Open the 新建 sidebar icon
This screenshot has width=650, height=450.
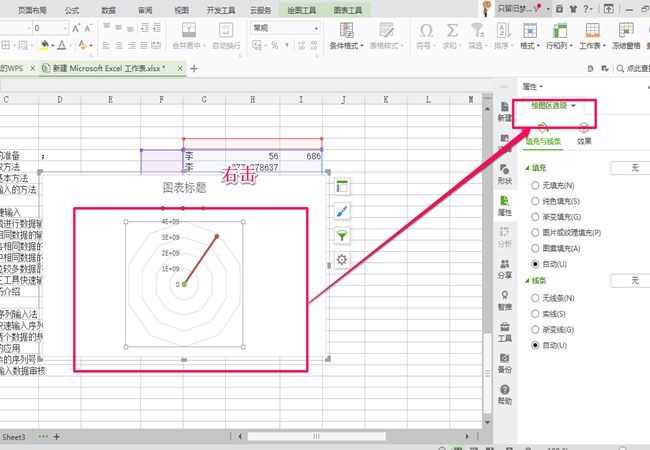[x=504, y=112]
